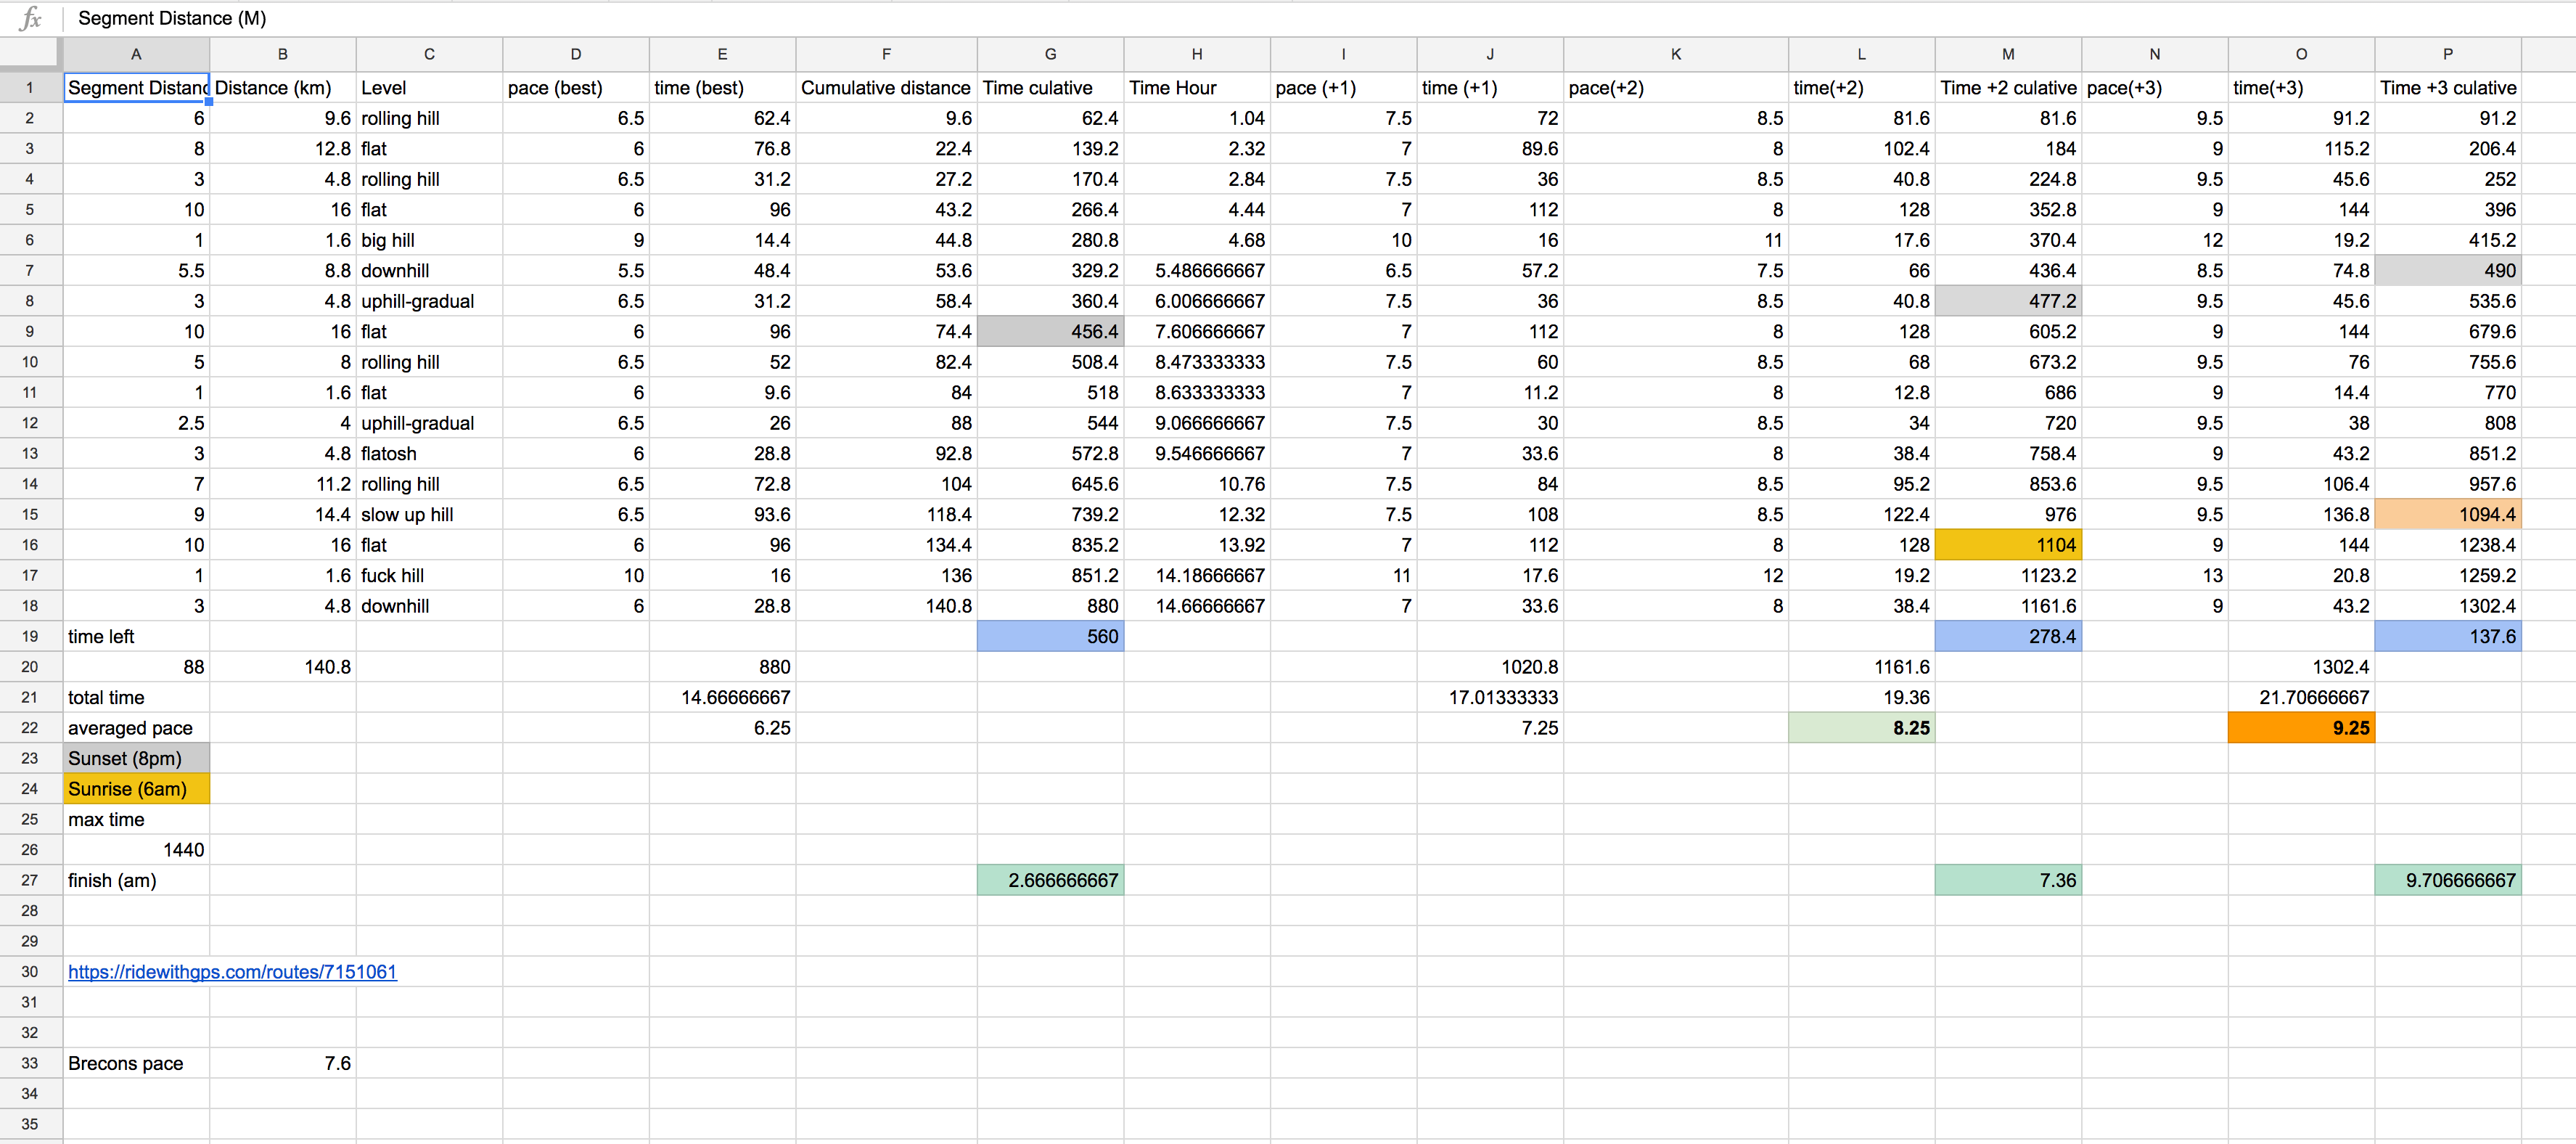This screenshot has width=2576, height=1144.
Task: Click the 'time(+2)' header cell
Action: point(1862,88)
